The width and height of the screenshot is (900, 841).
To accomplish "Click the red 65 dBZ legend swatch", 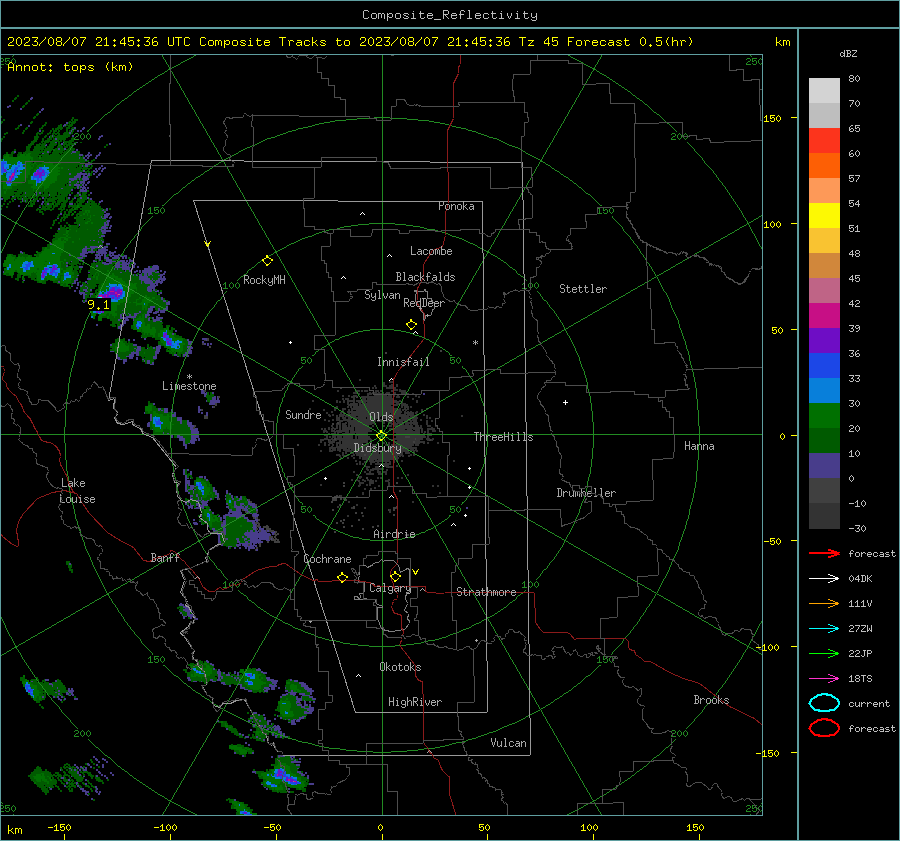I will point(824,140).
